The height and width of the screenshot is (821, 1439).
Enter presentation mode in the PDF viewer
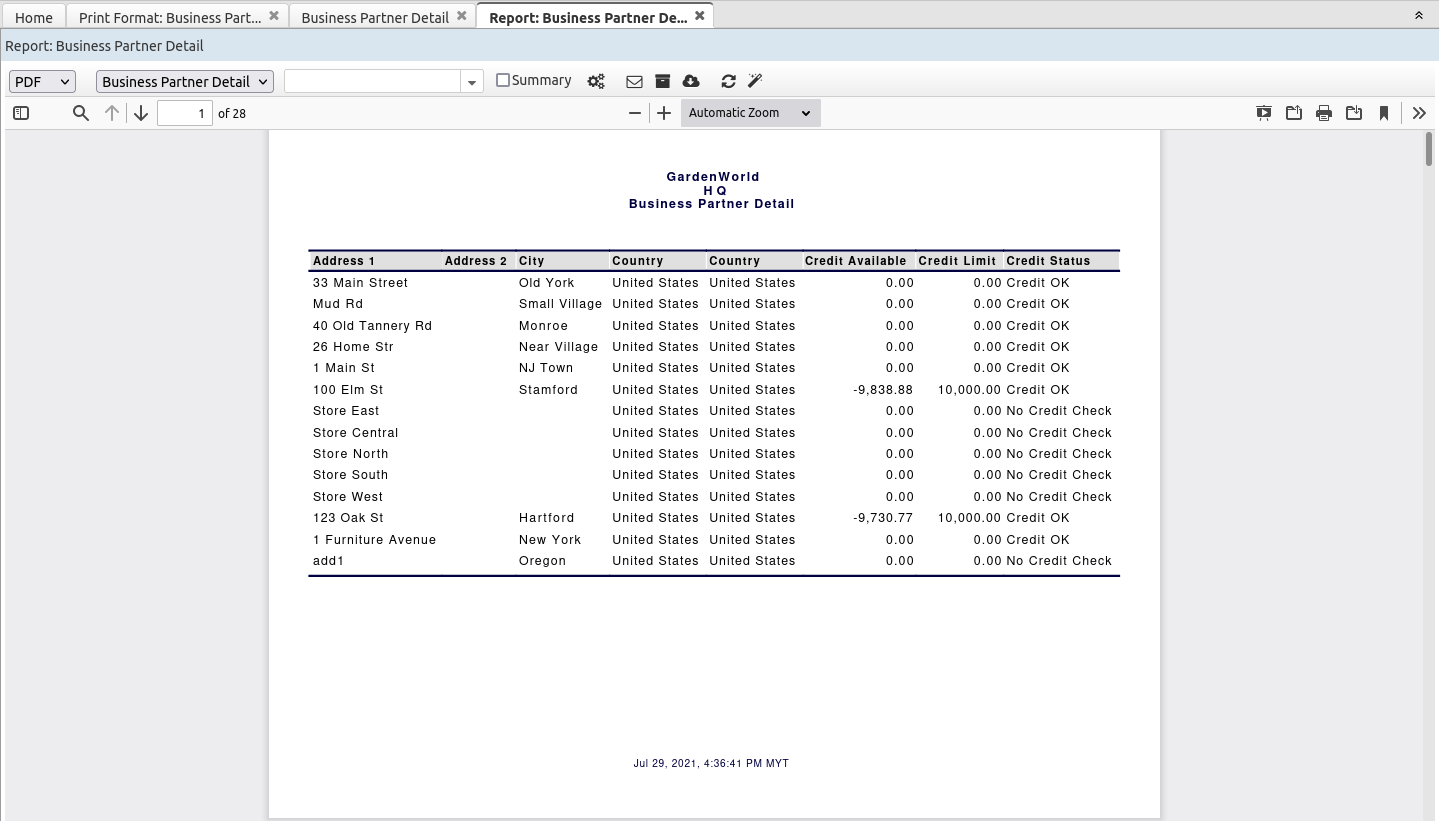(x=1263, y=113)
